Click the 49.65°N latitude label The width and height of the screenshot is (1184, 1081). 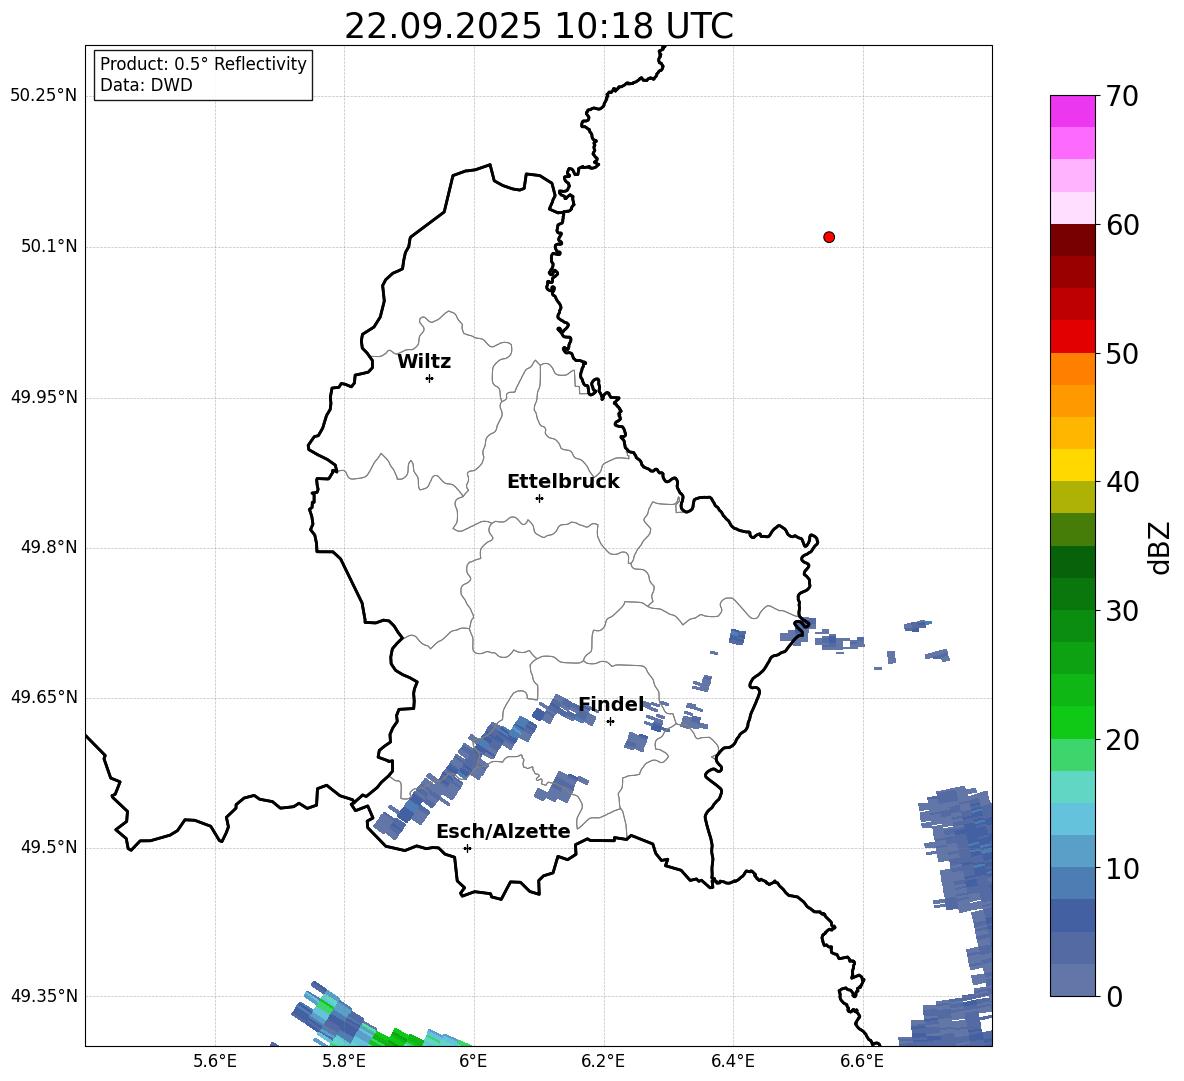[x=44, y=697]
